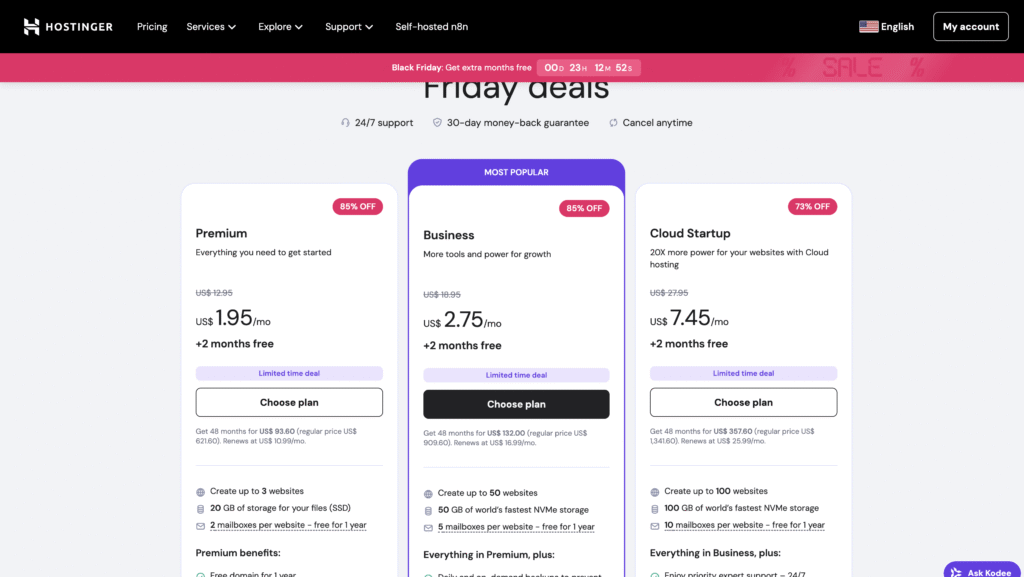This screenshot has width=1024, height=577.
Task: Expand the Services dropdown menu
Action: (x=211, y=27)
